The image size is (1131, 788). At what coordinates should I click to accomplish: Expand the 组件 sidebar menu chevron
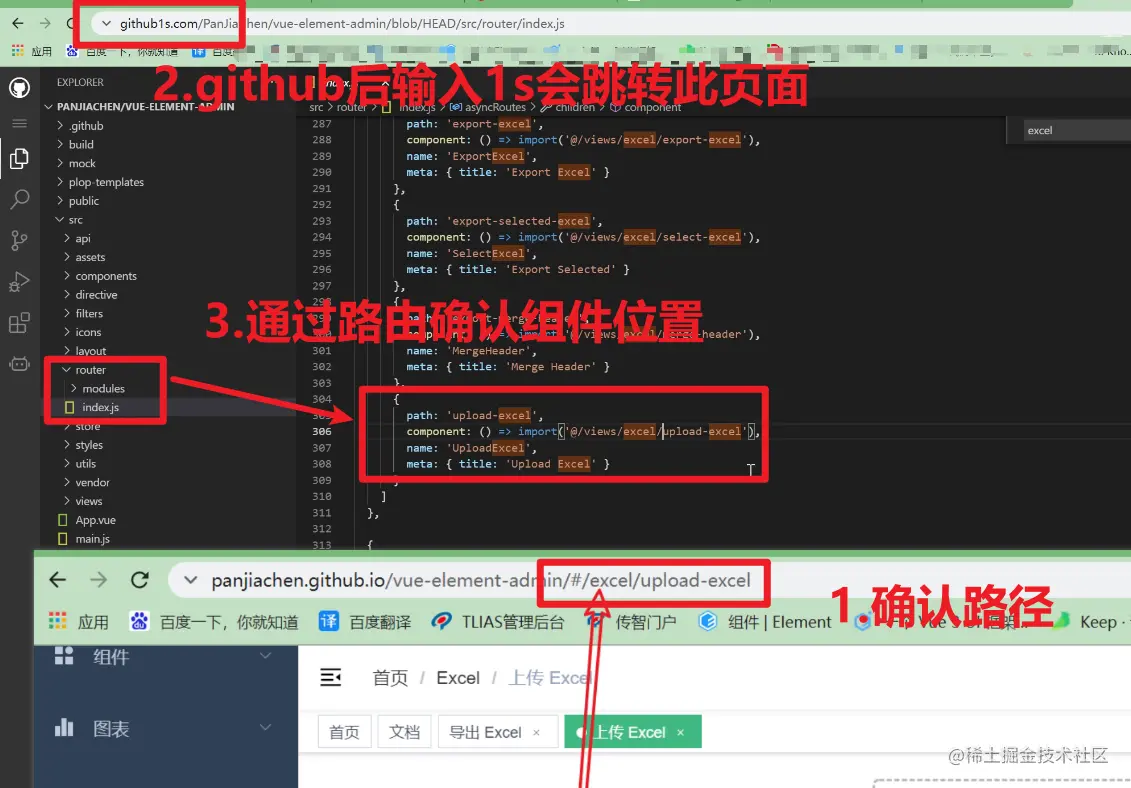click(265, 656)
